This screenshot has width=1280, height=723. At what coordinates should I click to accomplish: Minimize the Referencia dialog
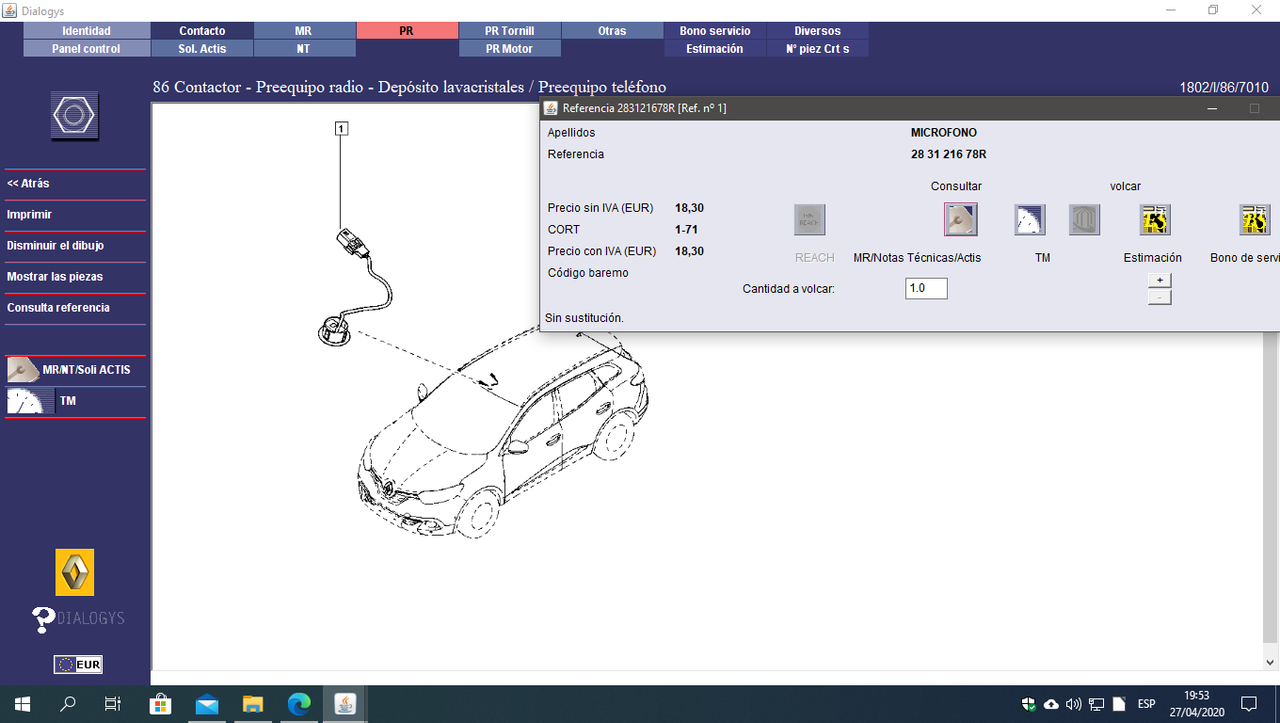click(x=1213, y=108)
